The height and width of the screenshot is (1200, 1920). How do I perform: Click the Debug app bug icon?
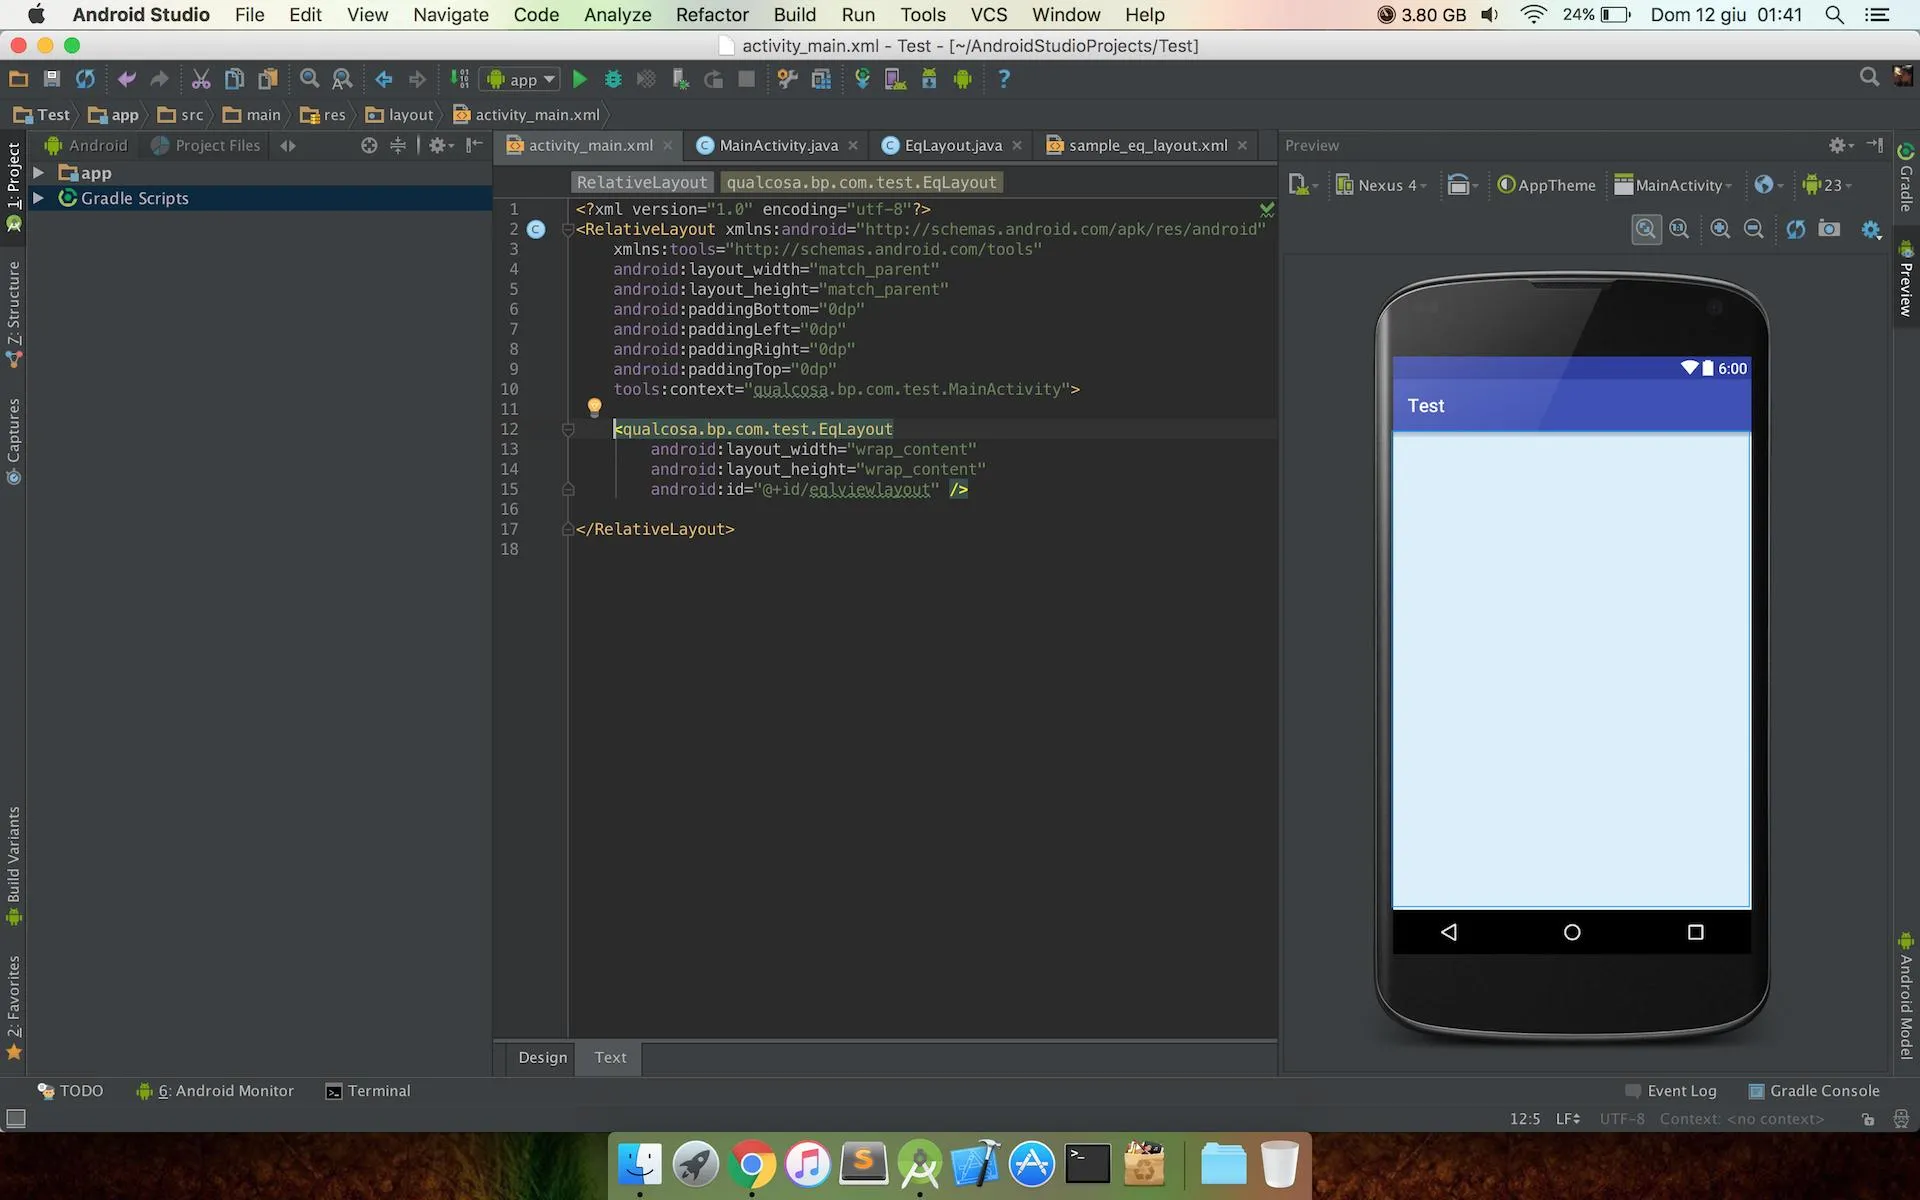pos(613,79)
